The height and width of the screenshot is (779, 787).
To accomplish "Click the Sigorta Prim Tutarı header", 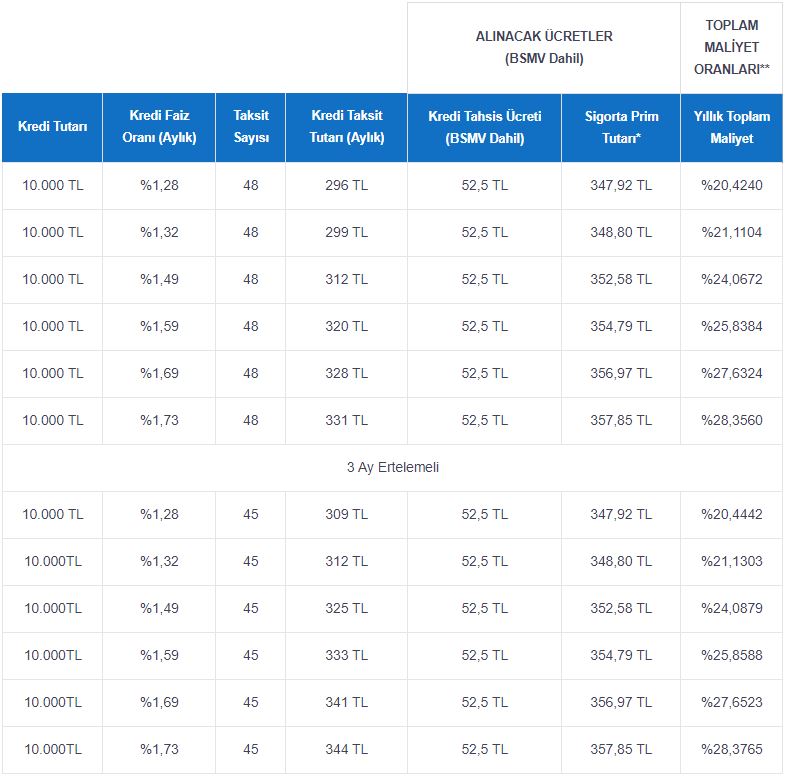I will point(621,127).
